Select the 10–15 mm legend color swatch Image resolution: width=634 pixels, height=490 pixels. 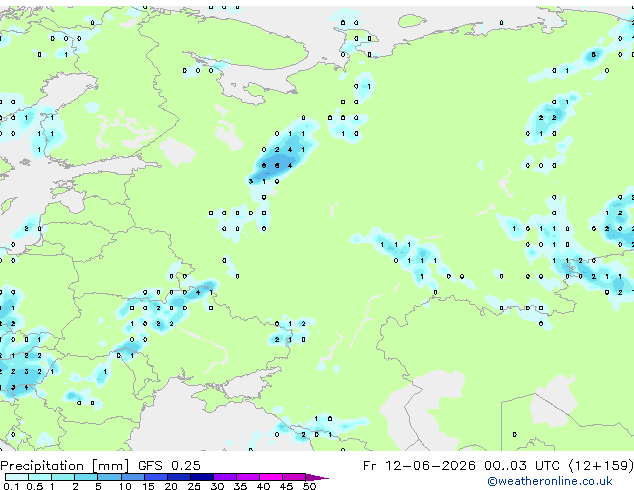[133, 477]
